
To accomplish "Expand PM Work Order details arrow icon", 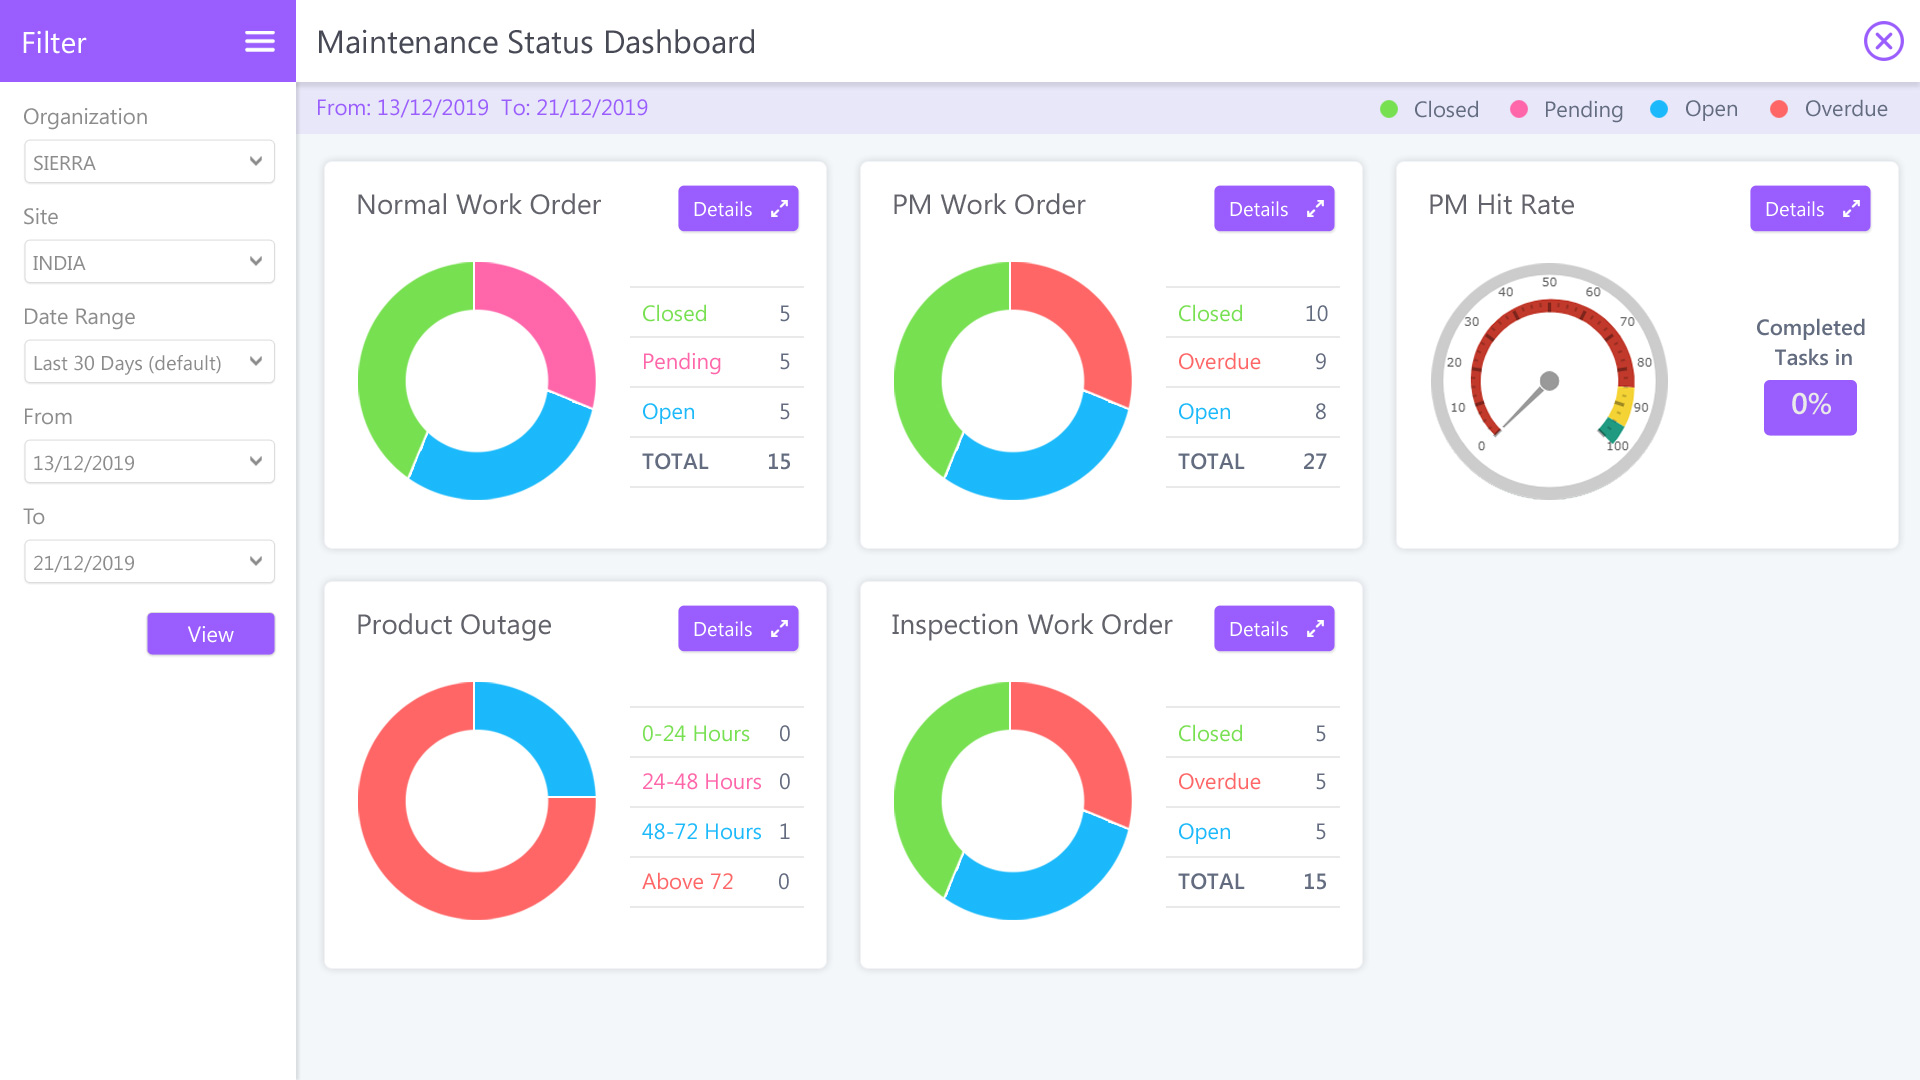I will click(x=1315, y=209).
